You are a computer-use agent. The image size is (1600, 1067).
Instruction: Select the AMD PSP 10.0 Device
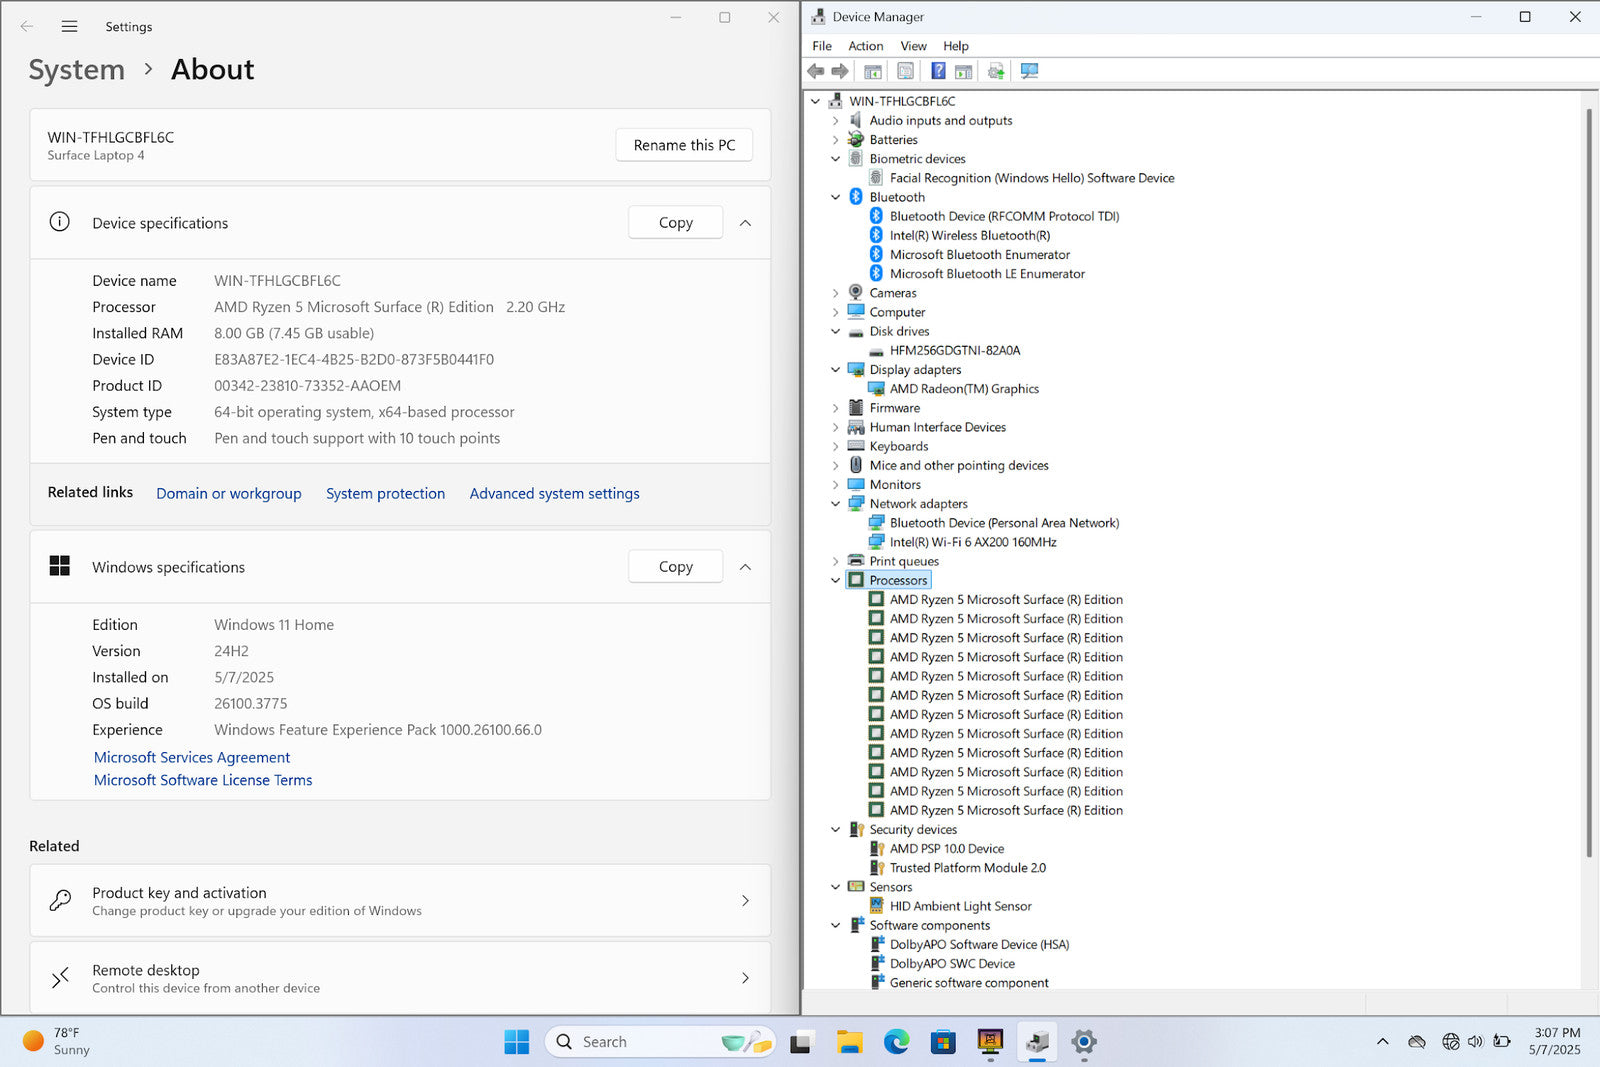pos(947,849)
